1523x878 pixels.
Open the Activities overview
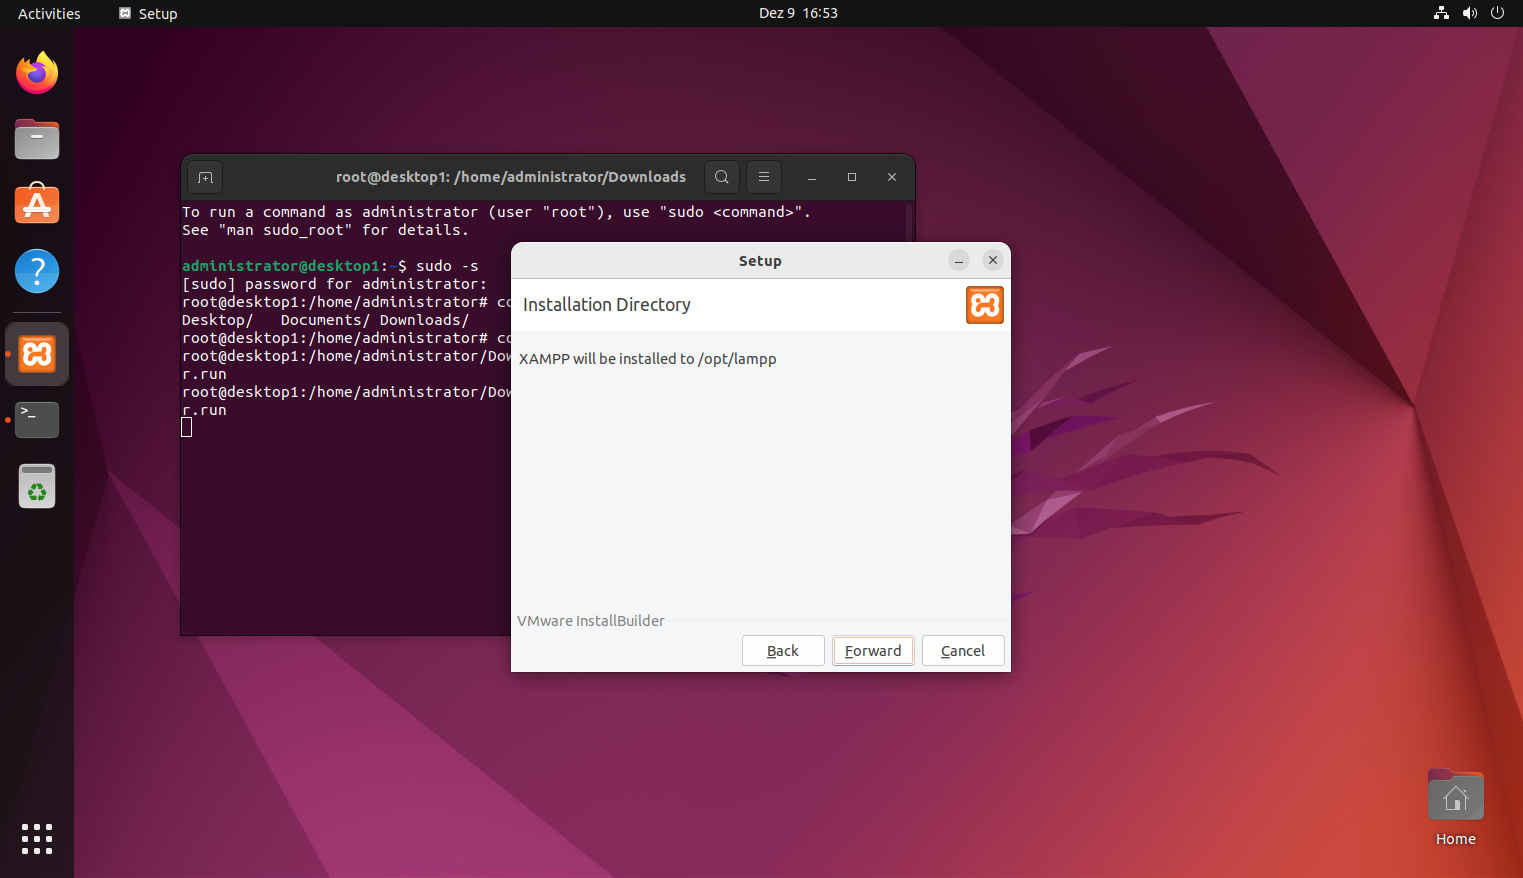coord(47,13)
